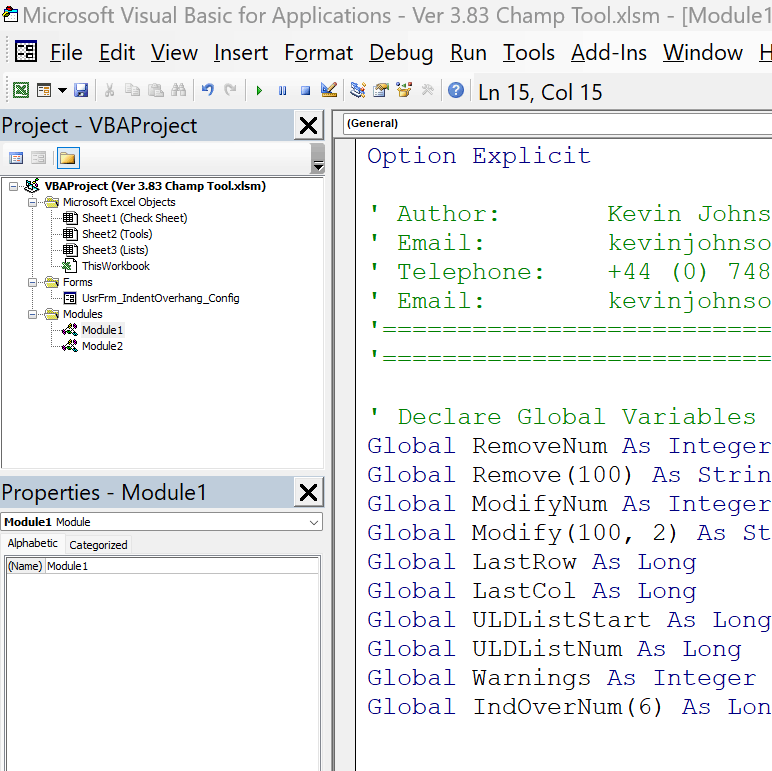Click the (Name) property label
This screenshot has width=772, height=771.
25,566
